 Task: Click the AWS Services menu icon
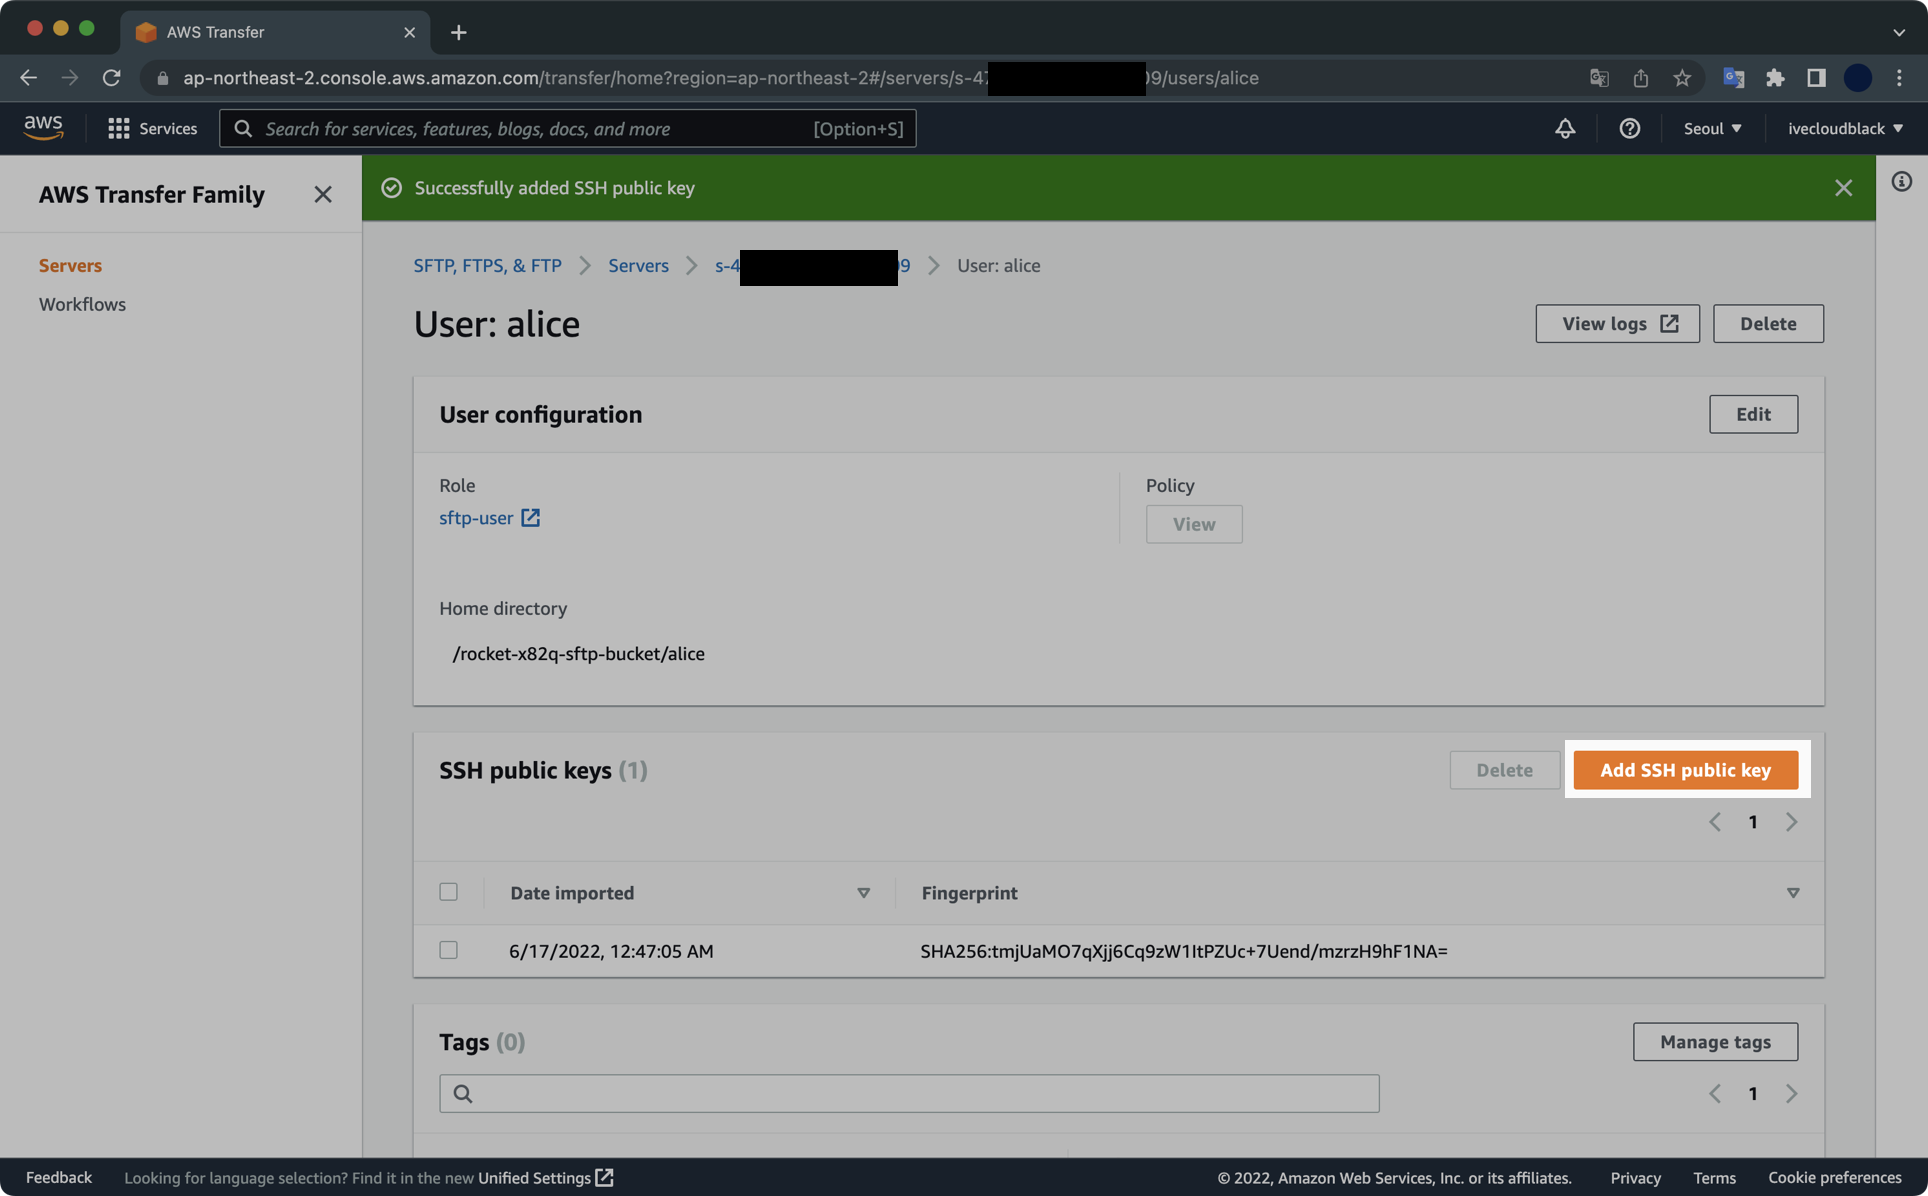tap(117, 128)
